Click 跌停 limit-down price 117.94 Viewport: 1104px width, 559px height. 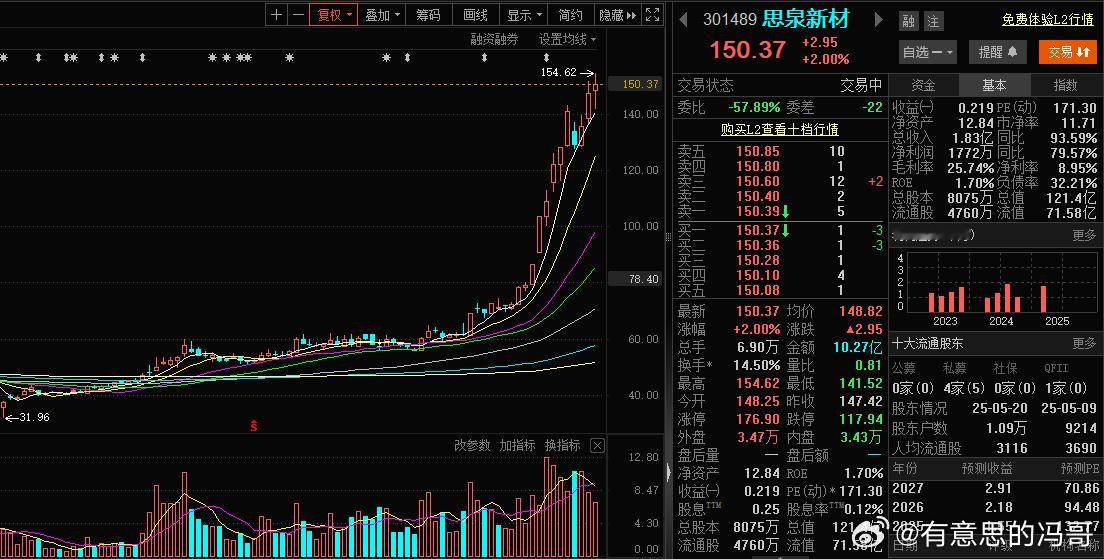coord(860,420)
